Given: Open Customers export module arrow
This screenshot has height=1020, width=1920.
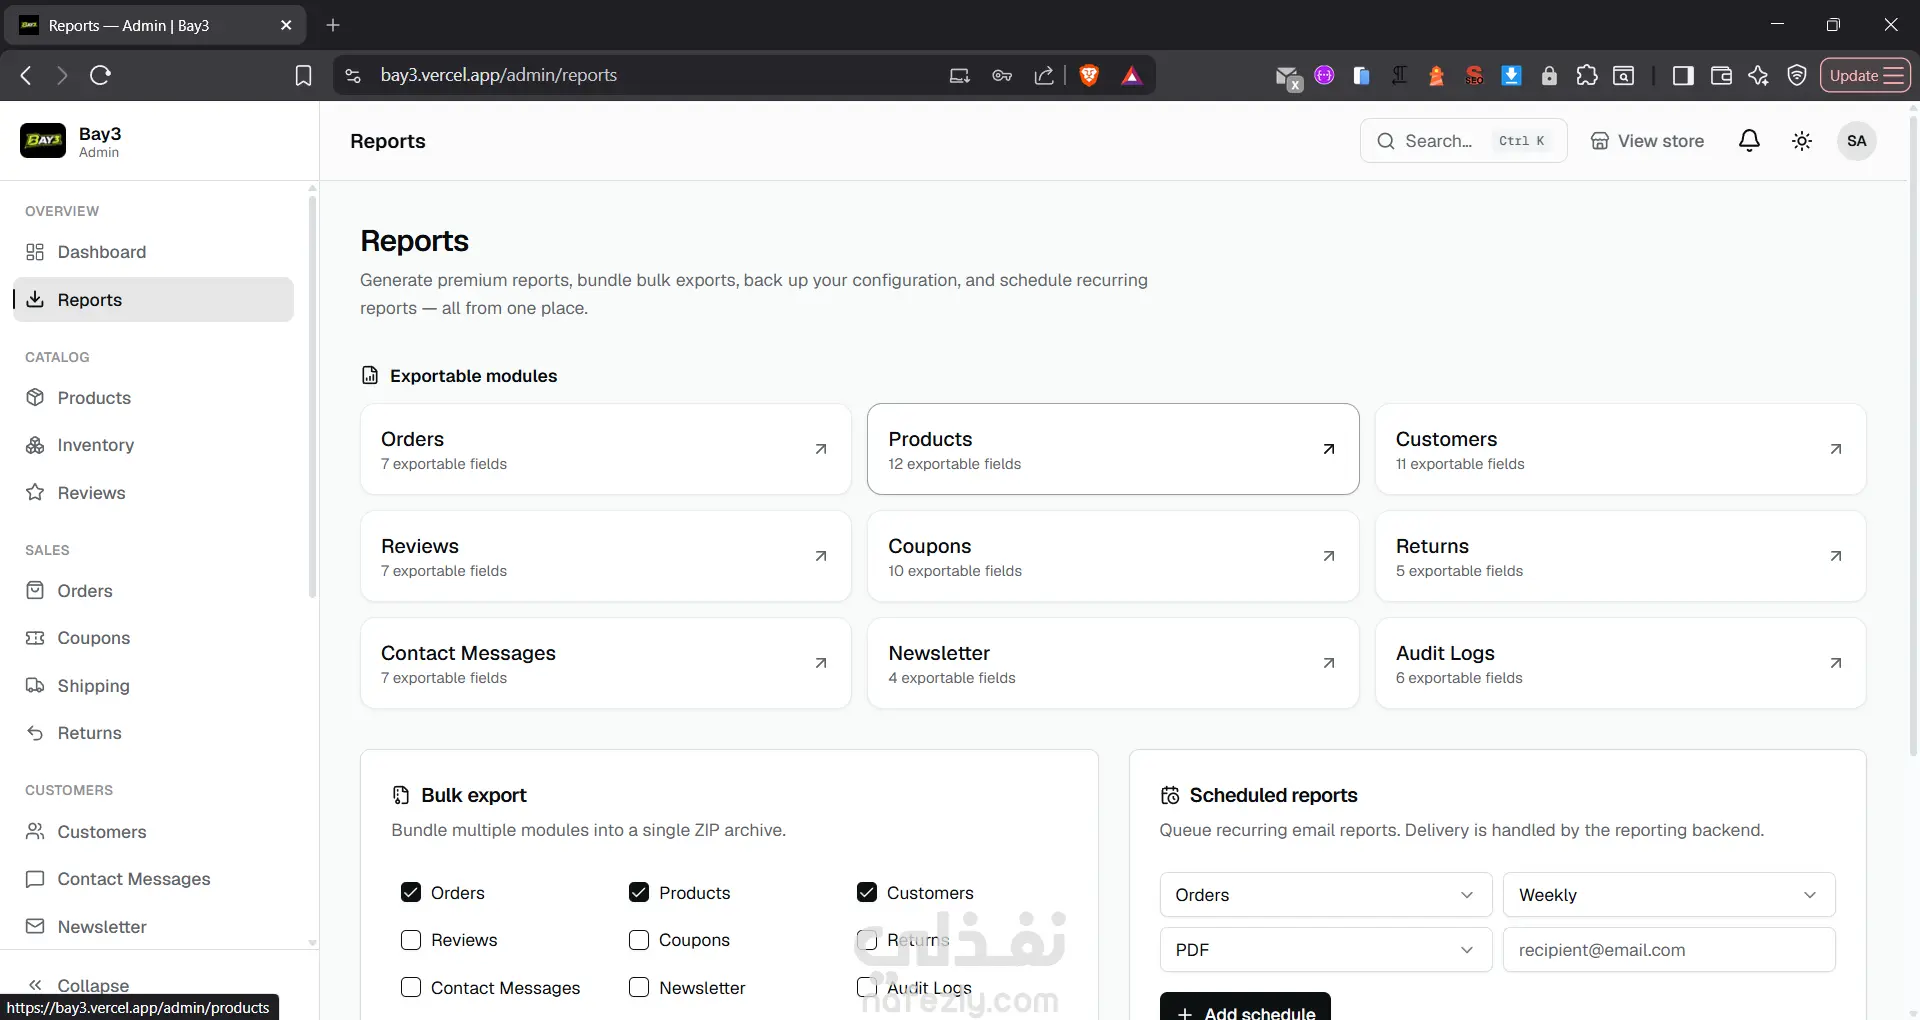Looking at the screenshot, I should (1836, 449).
